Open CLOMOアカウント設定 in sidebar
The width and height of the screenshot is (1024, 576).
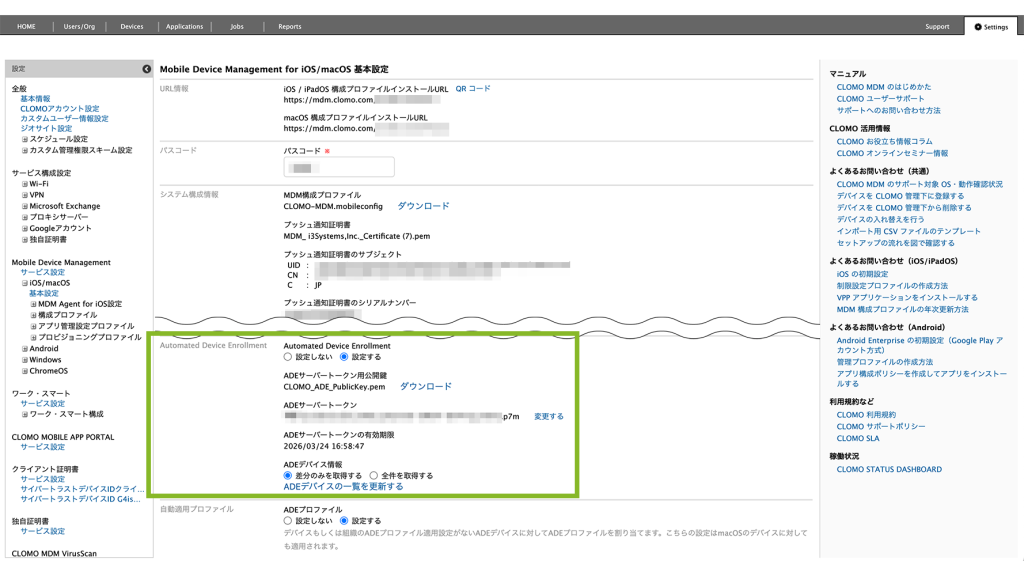click(x=60, y=109)
